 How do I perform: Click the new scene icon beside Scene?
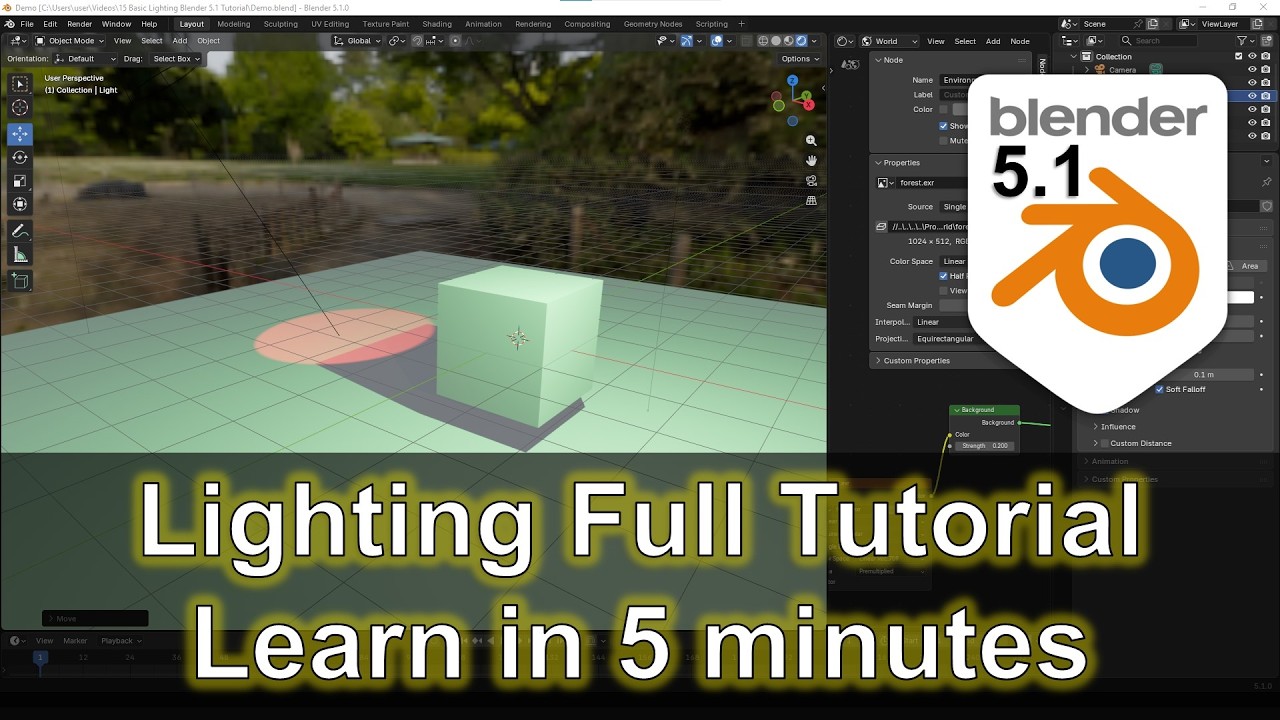click(1151, 24)
